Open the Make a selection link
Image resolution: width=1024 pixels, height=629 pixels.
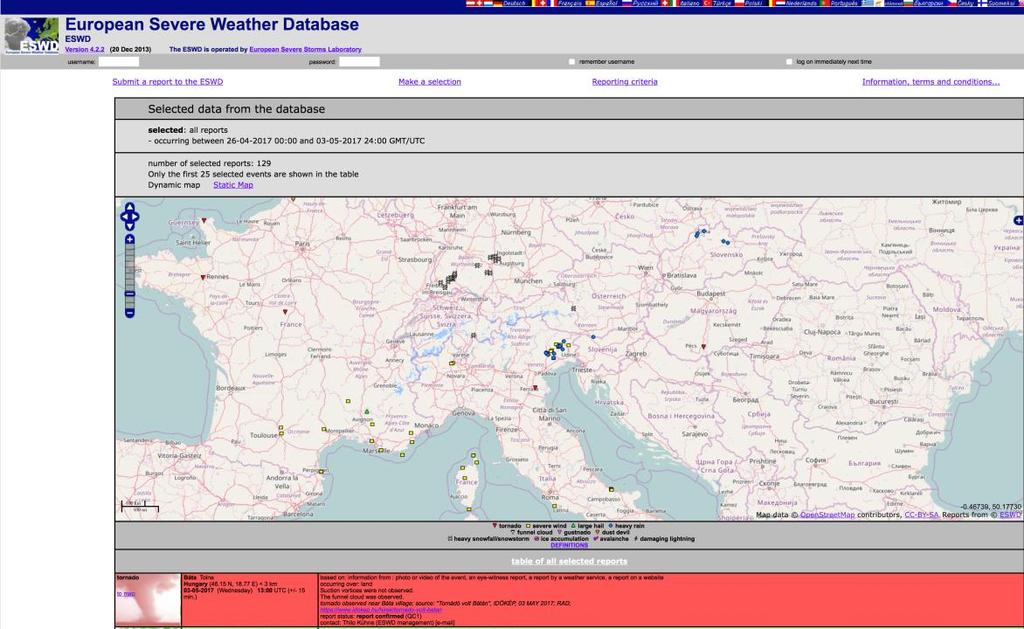430,82
